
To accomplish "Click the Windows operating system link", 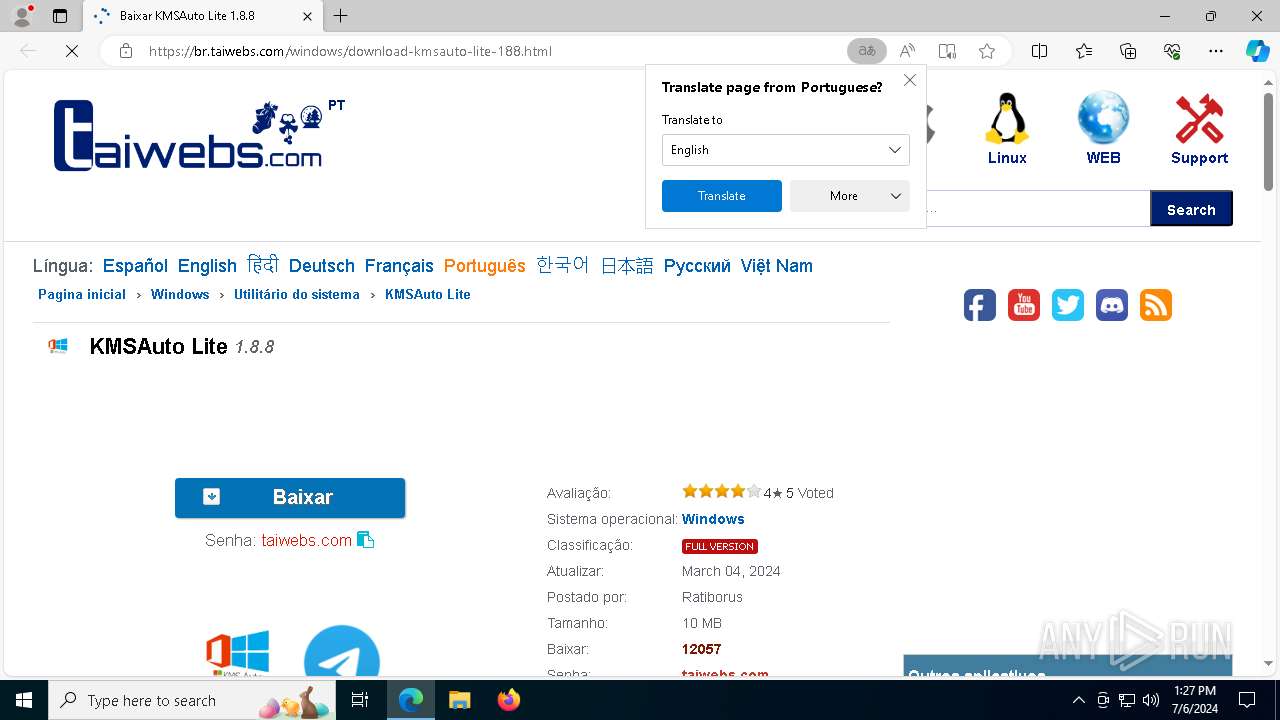I will tap(713, 519).
